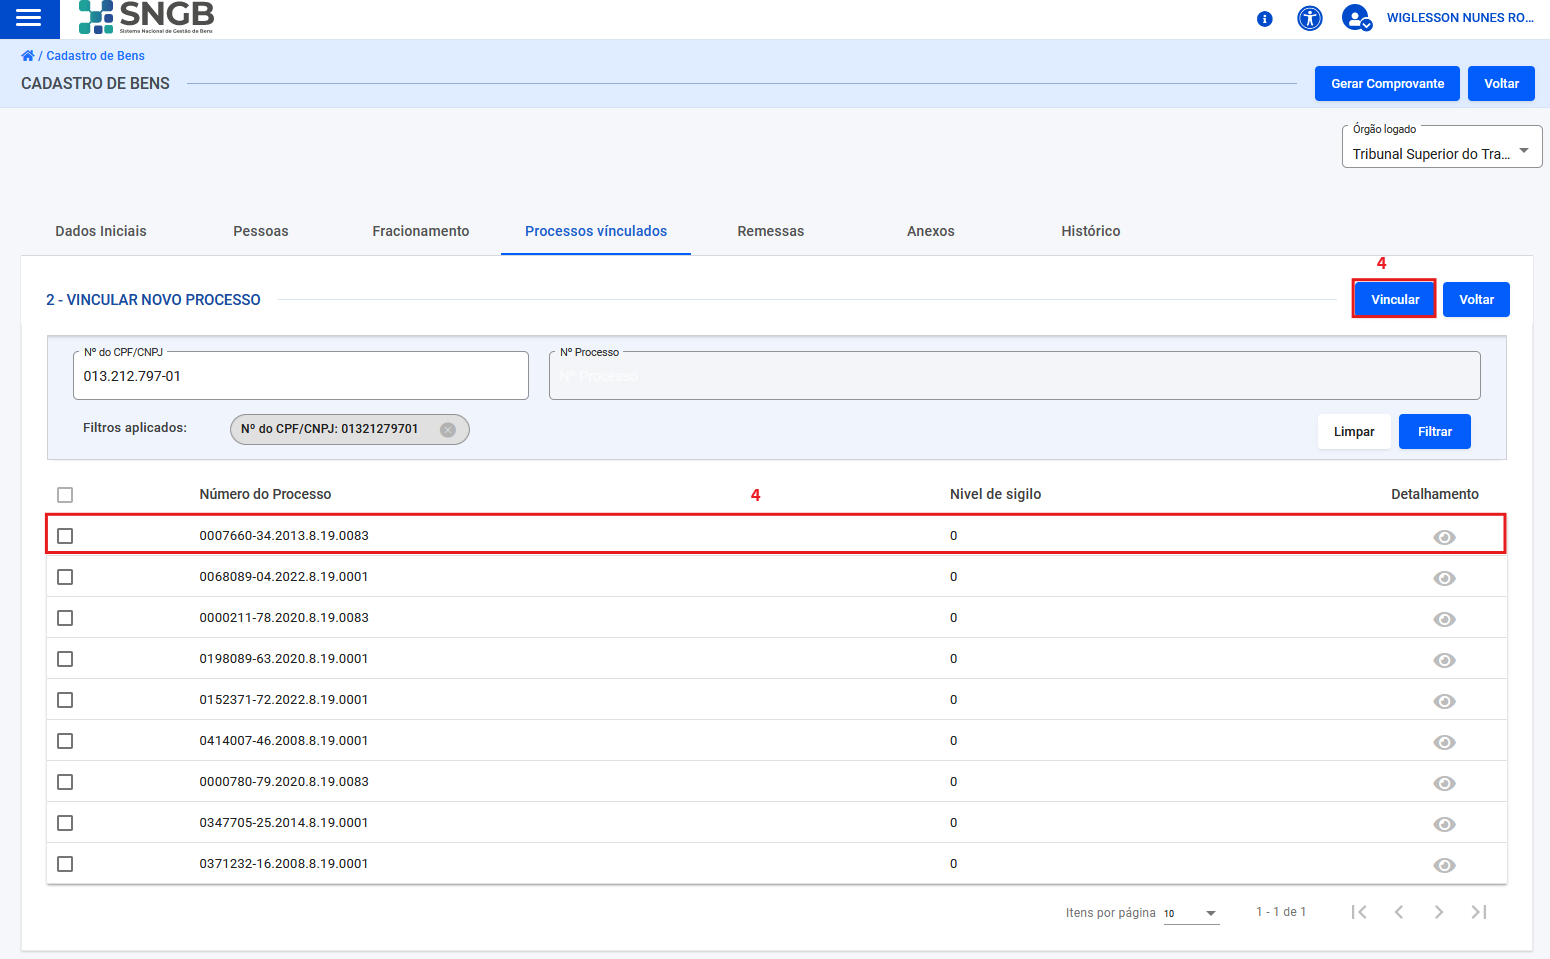This screenshot has width=1550, height=959.
Task: Click process number 0007660-34.2013.8.19.0083
Action: tap(284, 536)
